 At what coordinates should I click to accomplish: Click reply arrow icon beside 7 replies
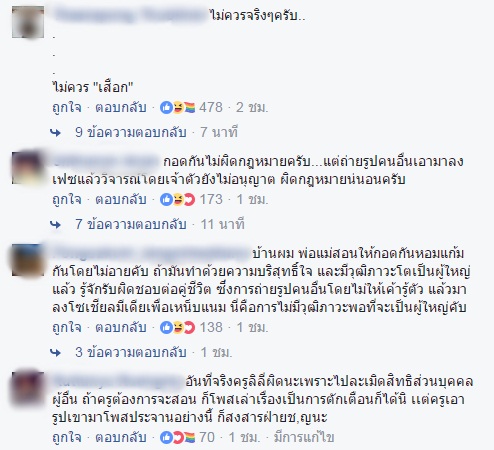click(x=56, y=225)
